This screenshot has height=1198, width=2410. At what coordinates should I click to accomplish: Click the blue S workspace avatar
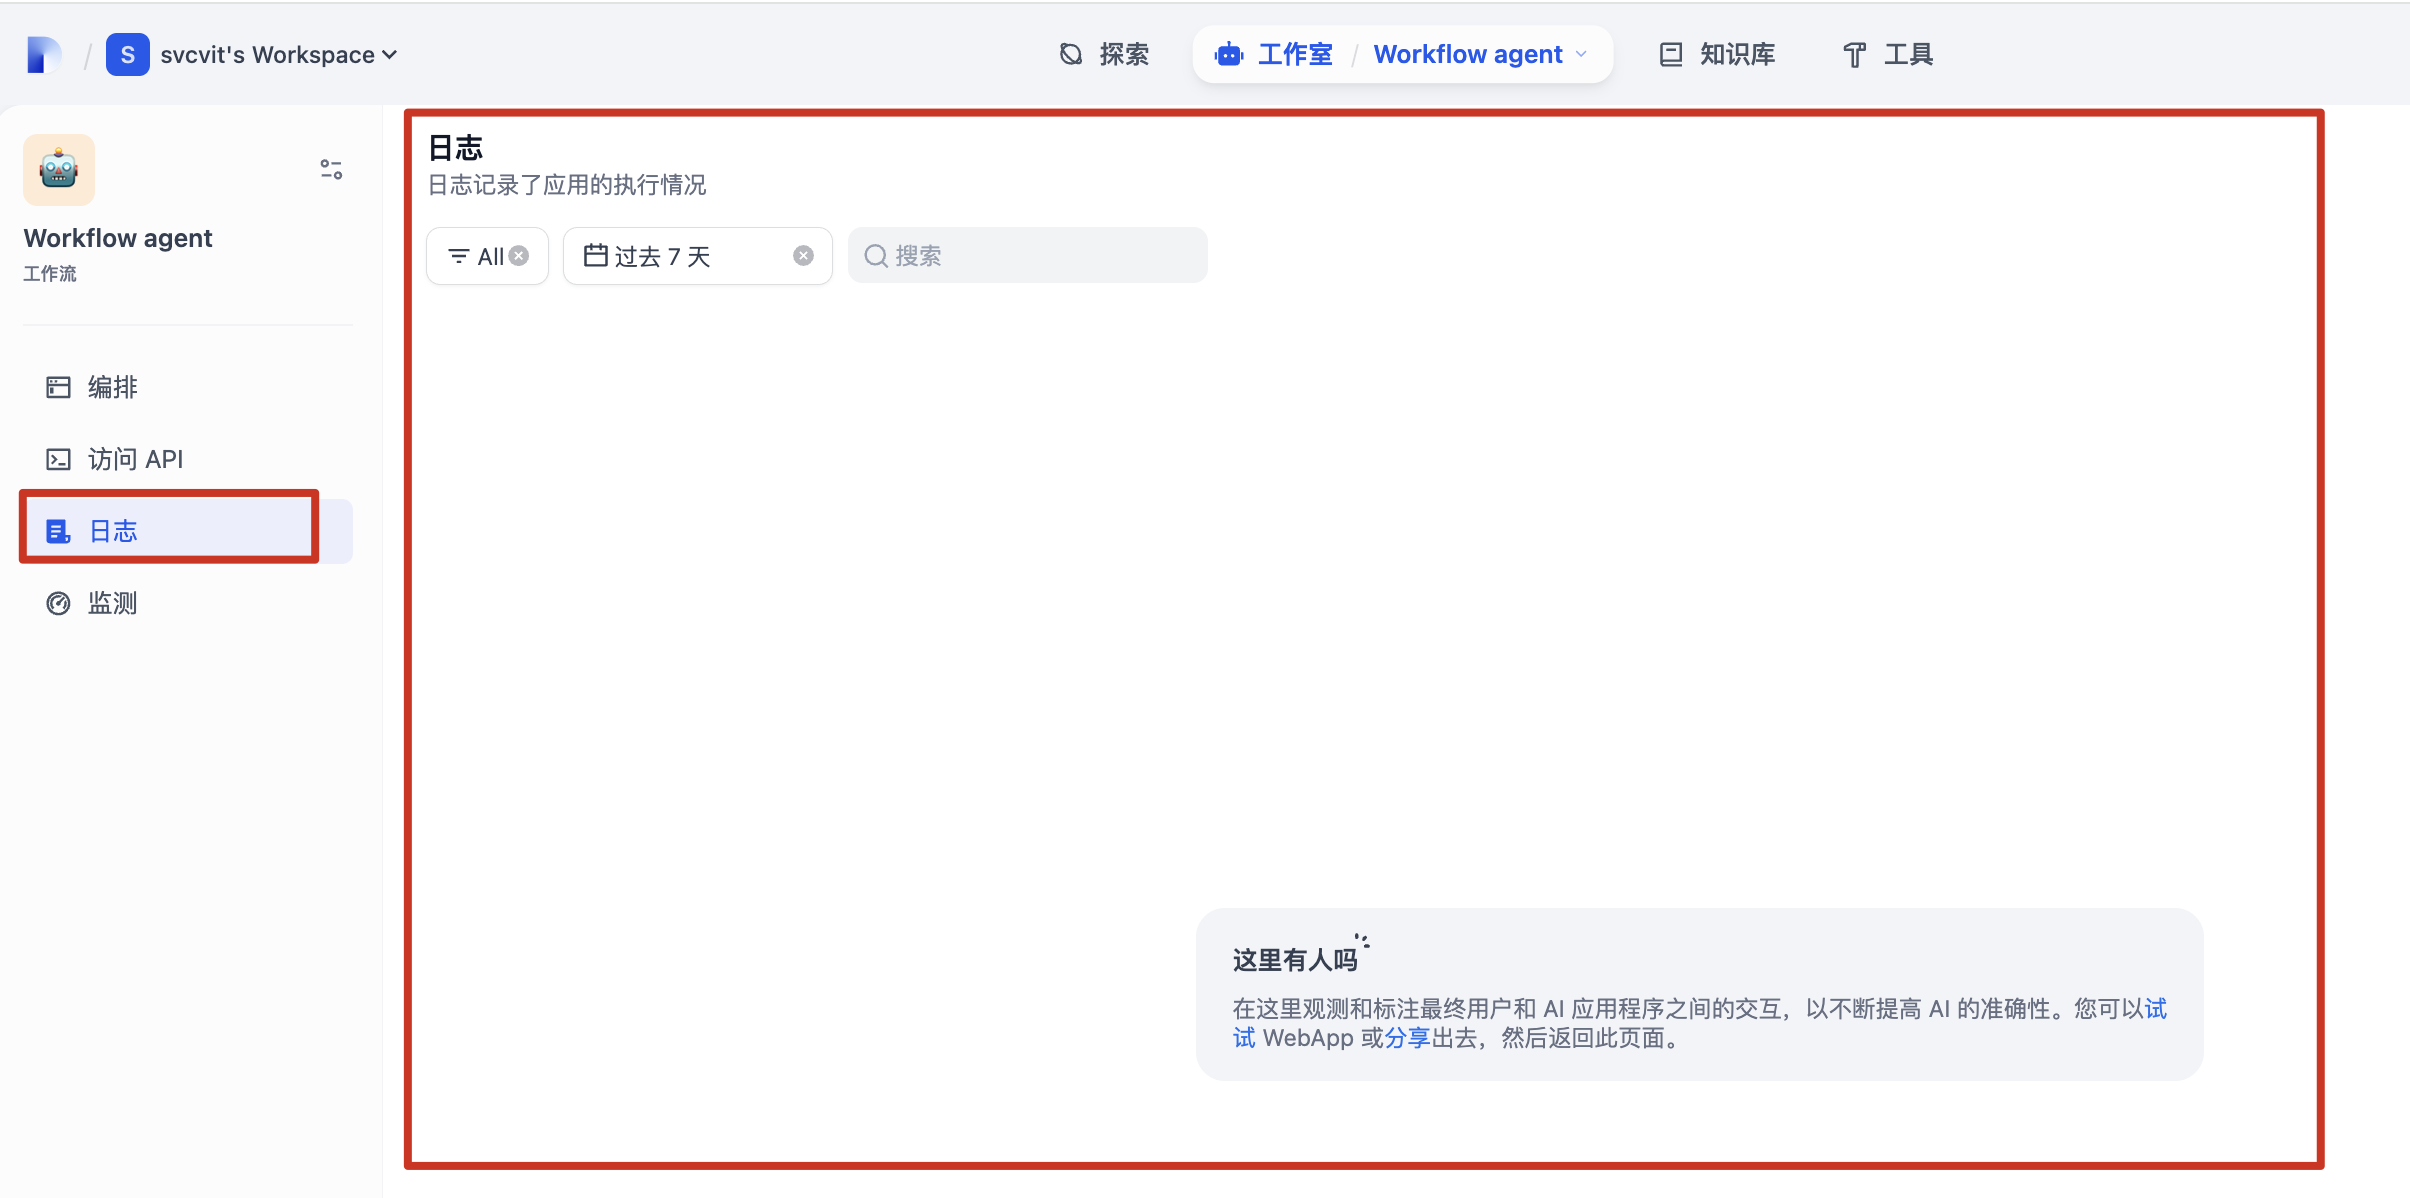pyautogui.click(x=127, y=54)
